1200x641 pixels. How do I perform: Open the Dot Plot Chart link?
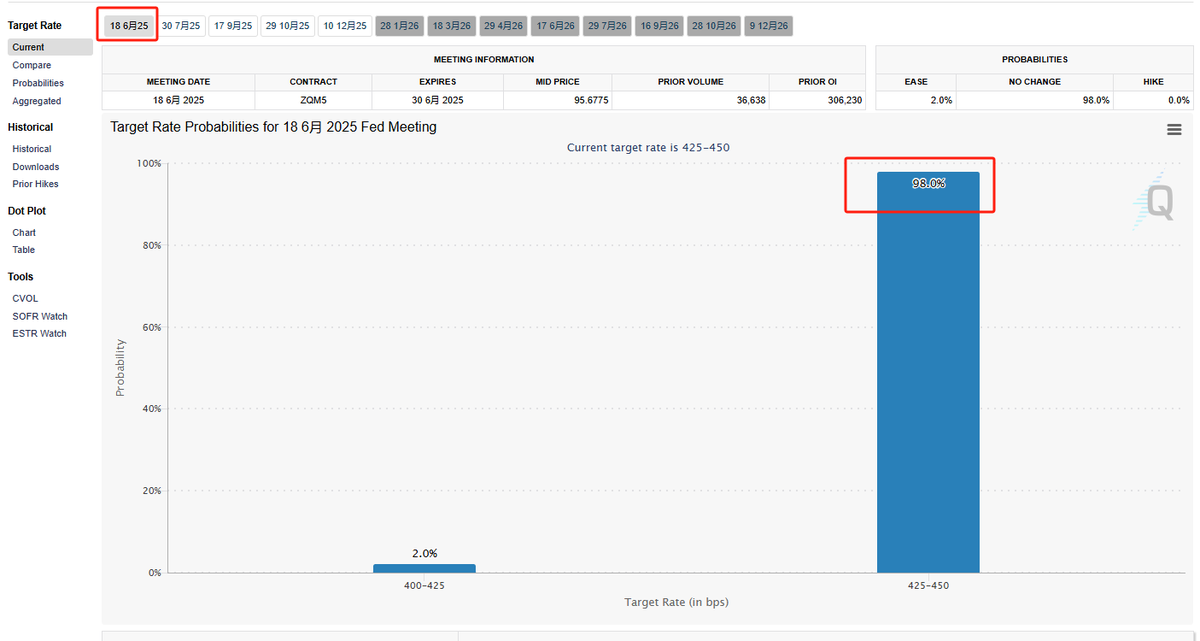[x=24, y=233]
